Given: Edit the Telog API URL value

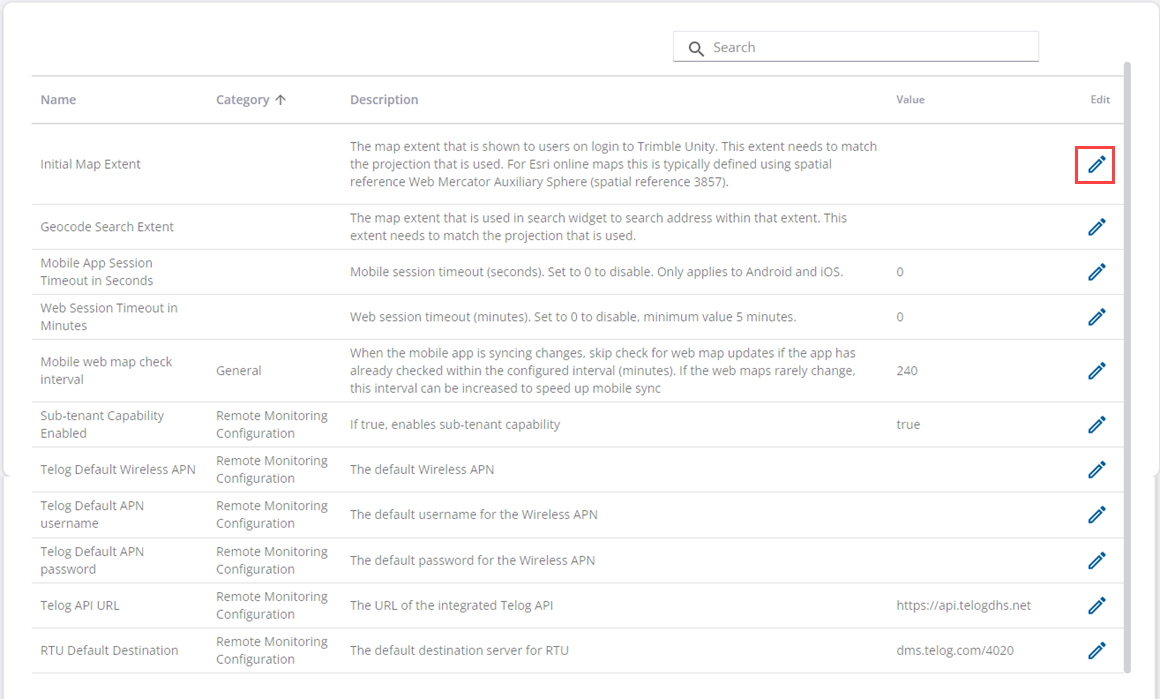Looking at the screenshot, I should (x=1096, y=605).
